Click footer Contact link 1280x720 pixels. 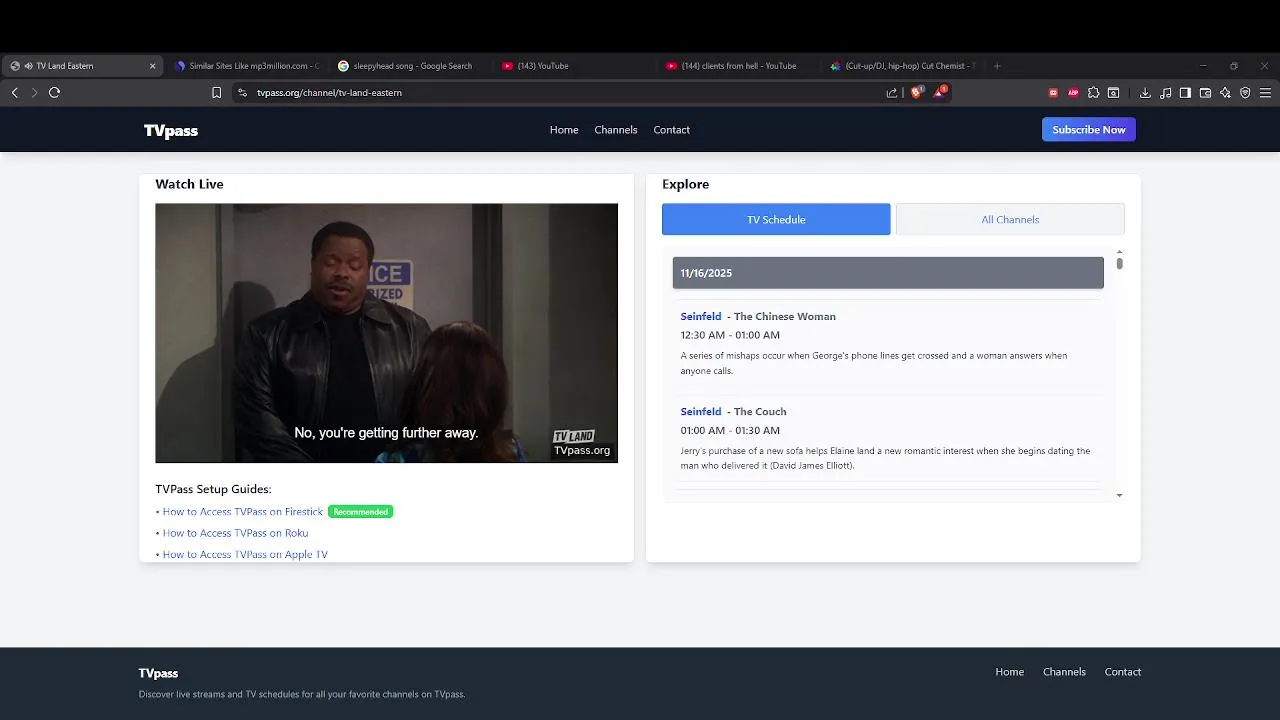1122,672
